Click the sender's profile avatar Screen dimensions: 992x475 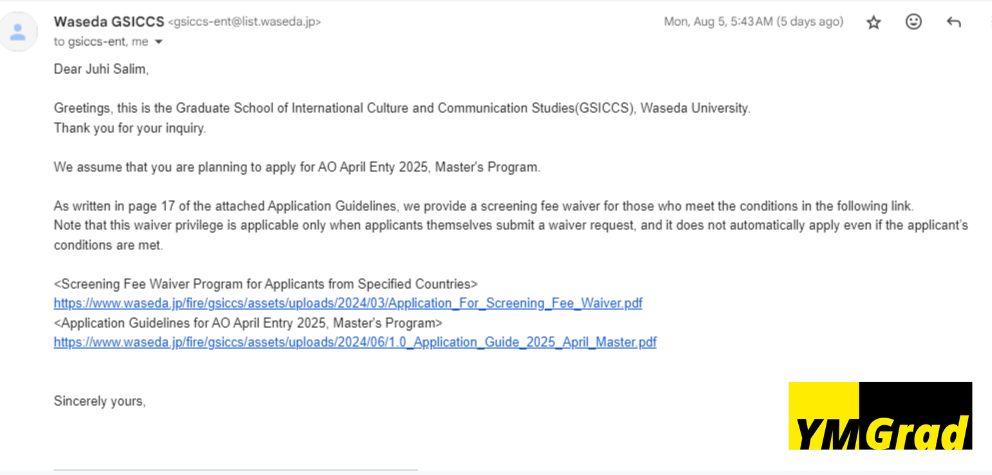[18, 32]
